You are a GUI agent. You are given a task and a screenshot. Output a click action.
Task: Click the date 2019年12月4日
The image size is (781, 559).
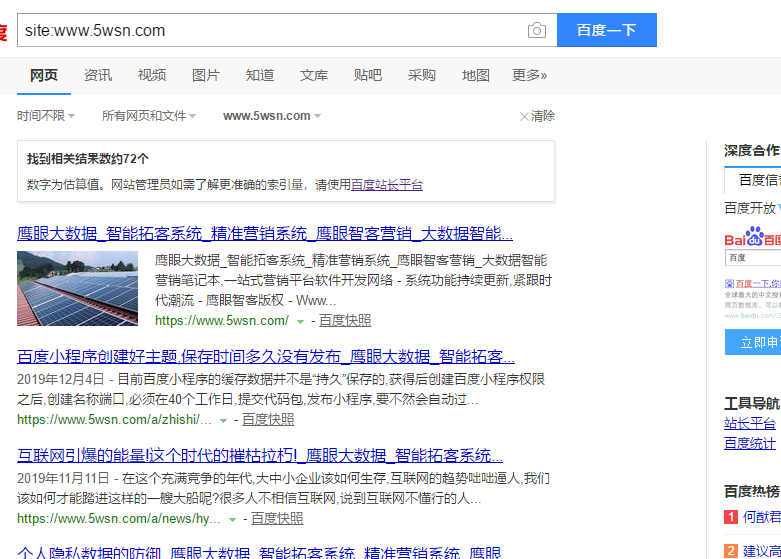[x=60, y=380]
